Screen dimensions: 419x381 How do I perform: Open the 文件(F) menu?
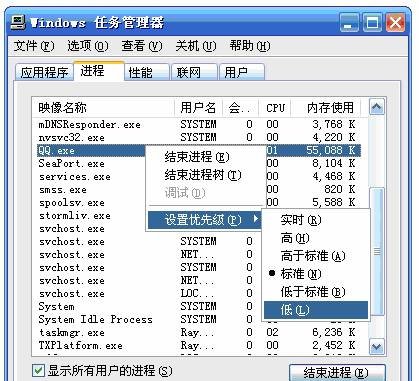pos(34,46)
